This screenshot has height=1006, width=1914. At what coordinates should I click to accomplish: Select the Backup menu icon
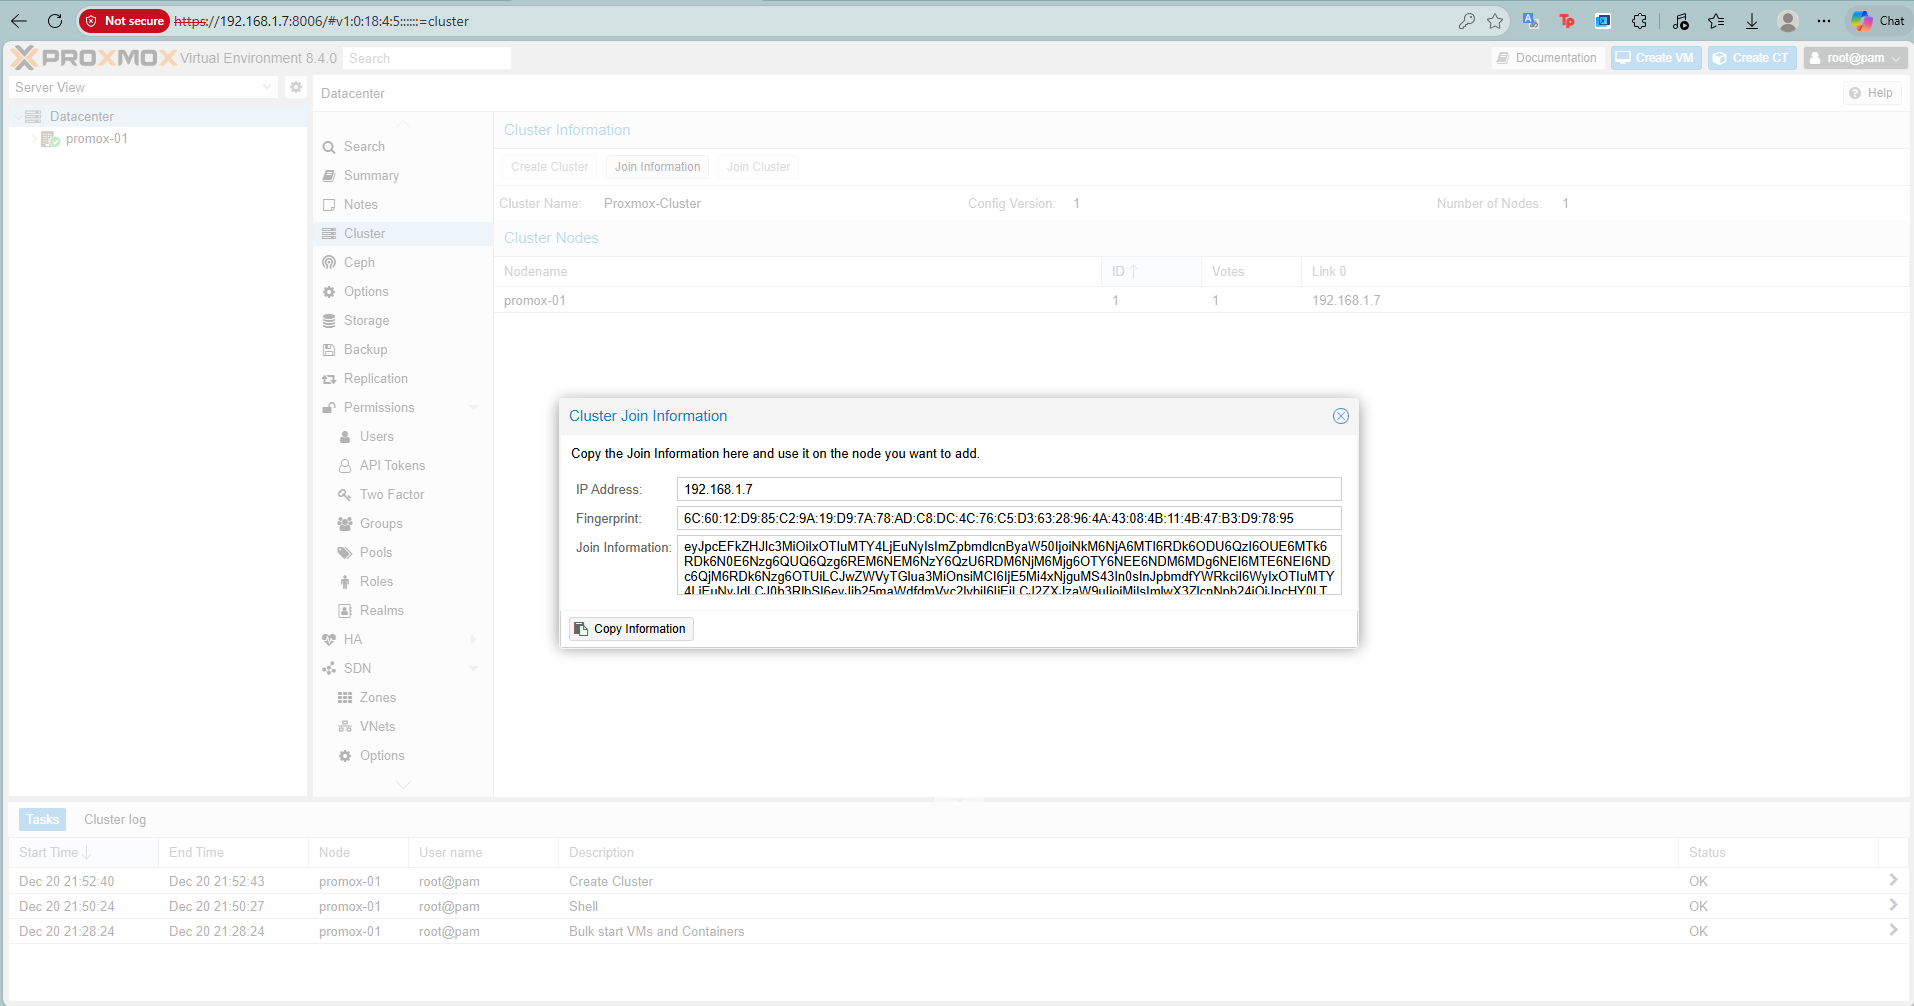(329, 350)
